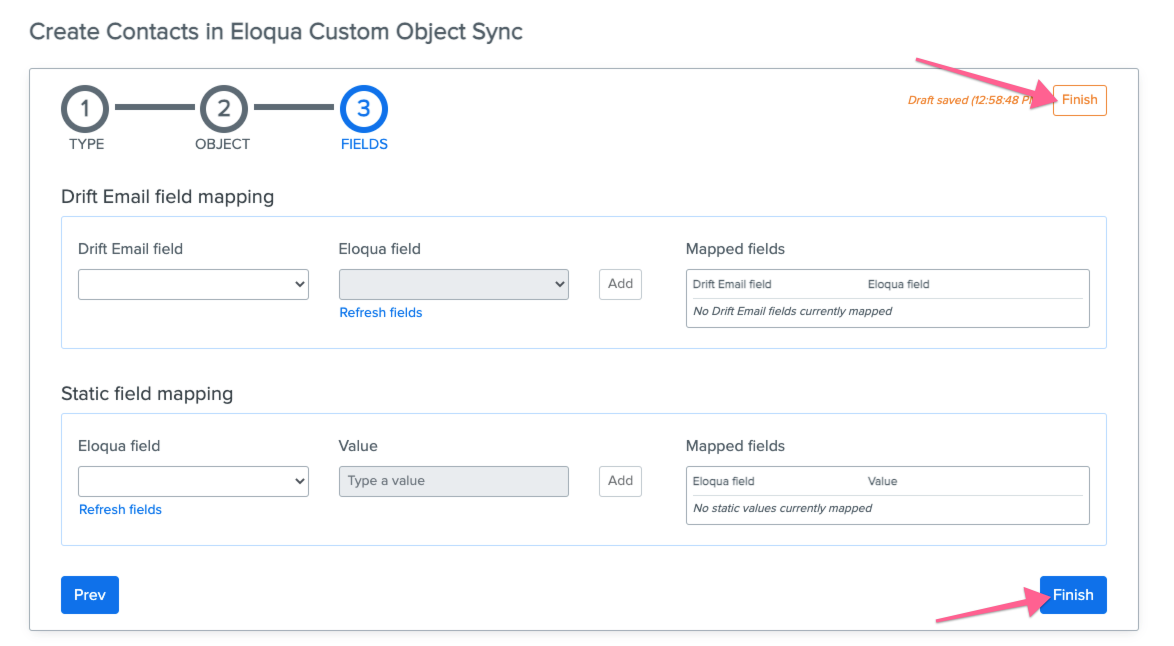Select step 3 Fields circle
This screenshot has height=646, width=1174.
coord(364,109)
